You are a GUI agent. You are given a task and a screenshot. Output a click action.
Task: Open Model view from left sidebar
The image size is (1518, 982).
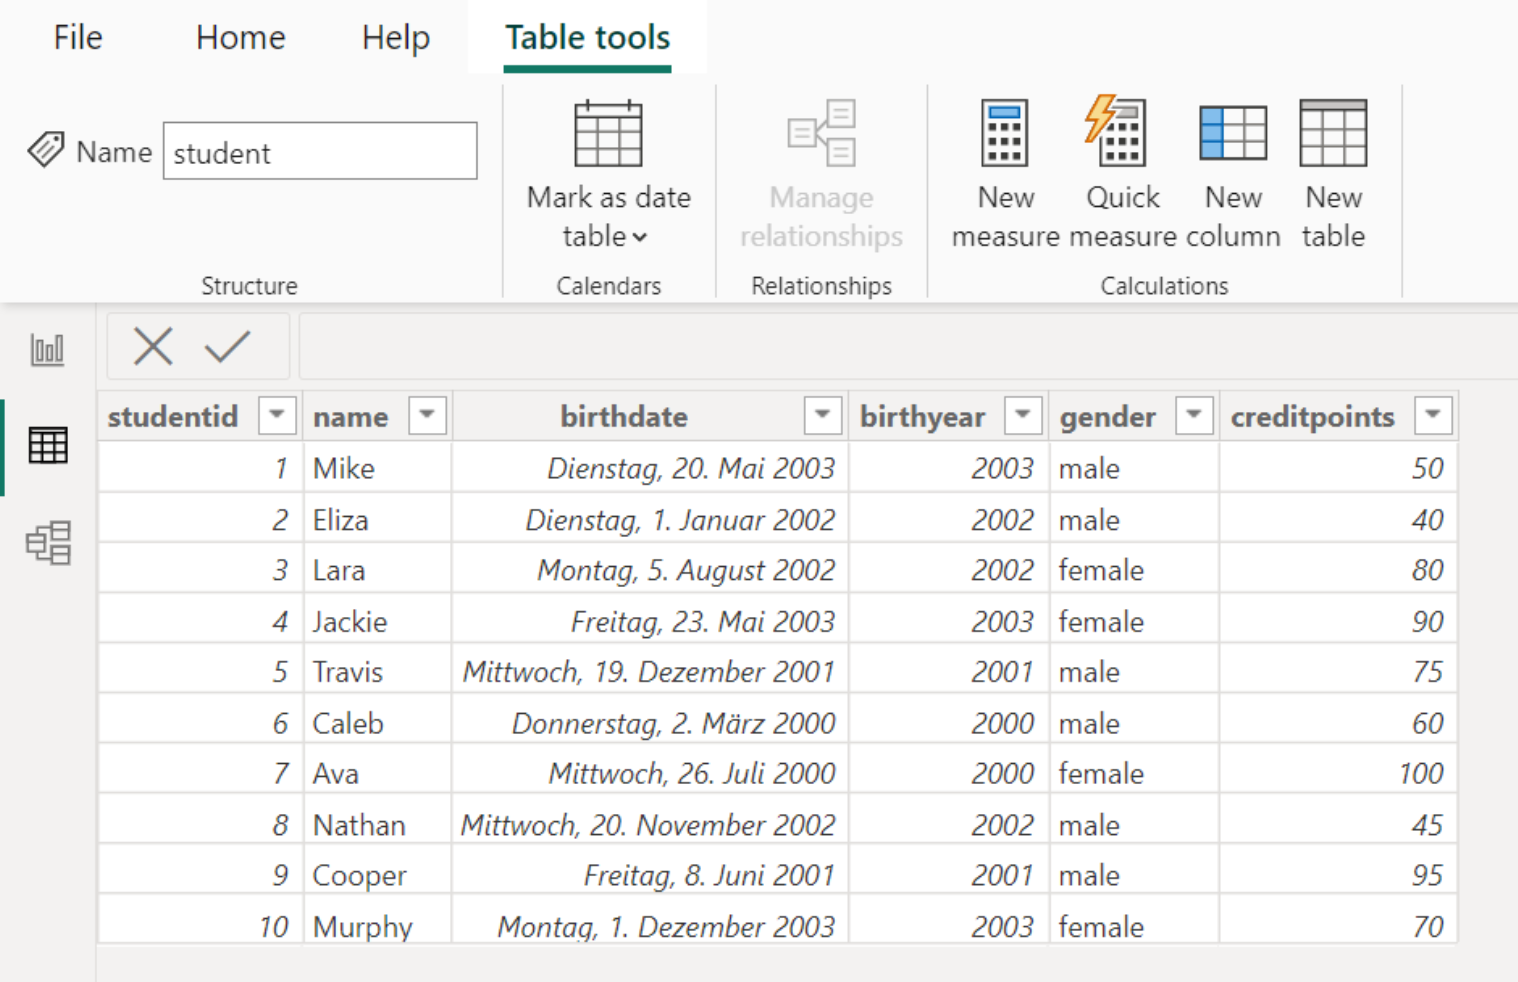click(x=48, y=543)
